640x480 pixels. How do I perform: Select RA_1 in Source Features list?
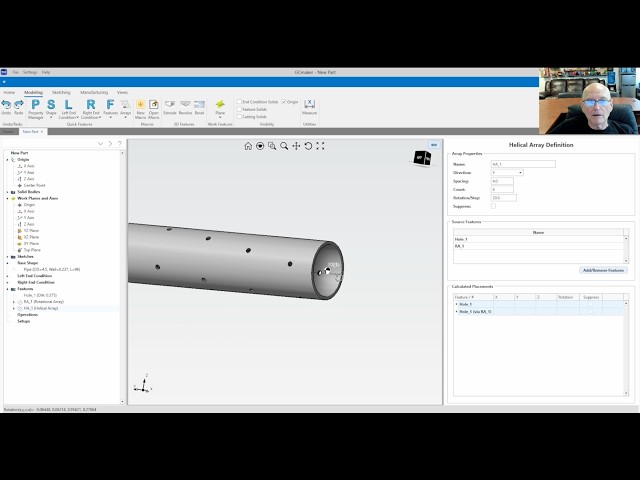point(538,246)
